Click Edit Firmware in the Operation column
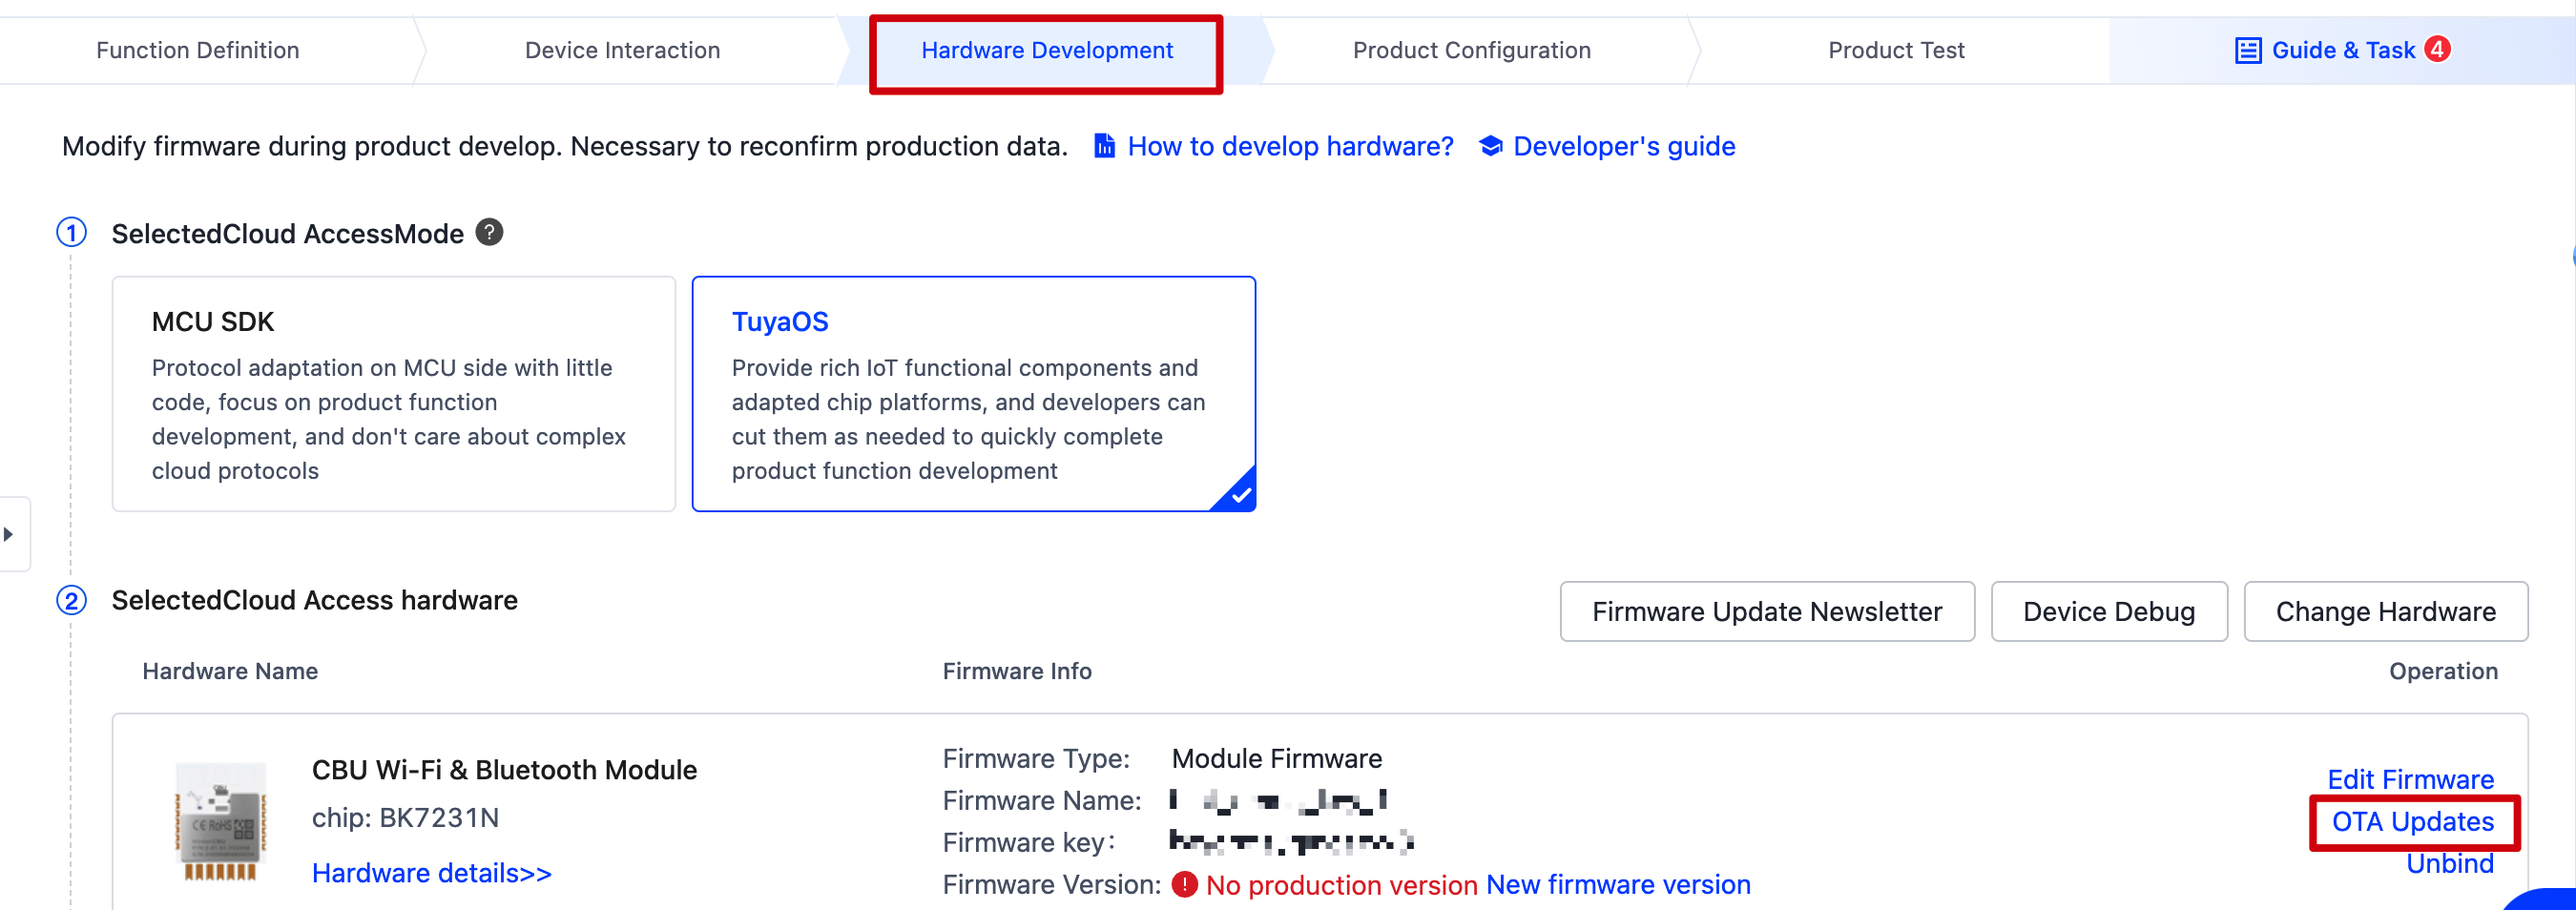The height and width of the screenshot is (910, 2576). point(2410,779)
